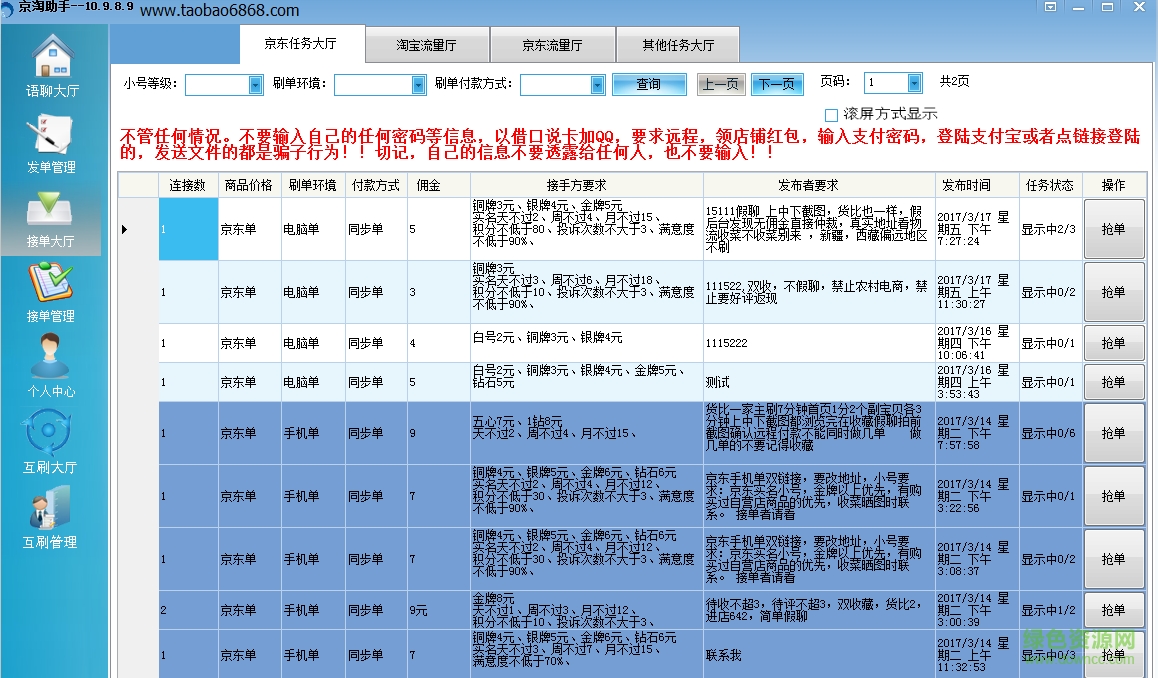Sort by the 发布时间 column header
This screenshot has width=1158, height=678.
point(965,185)
